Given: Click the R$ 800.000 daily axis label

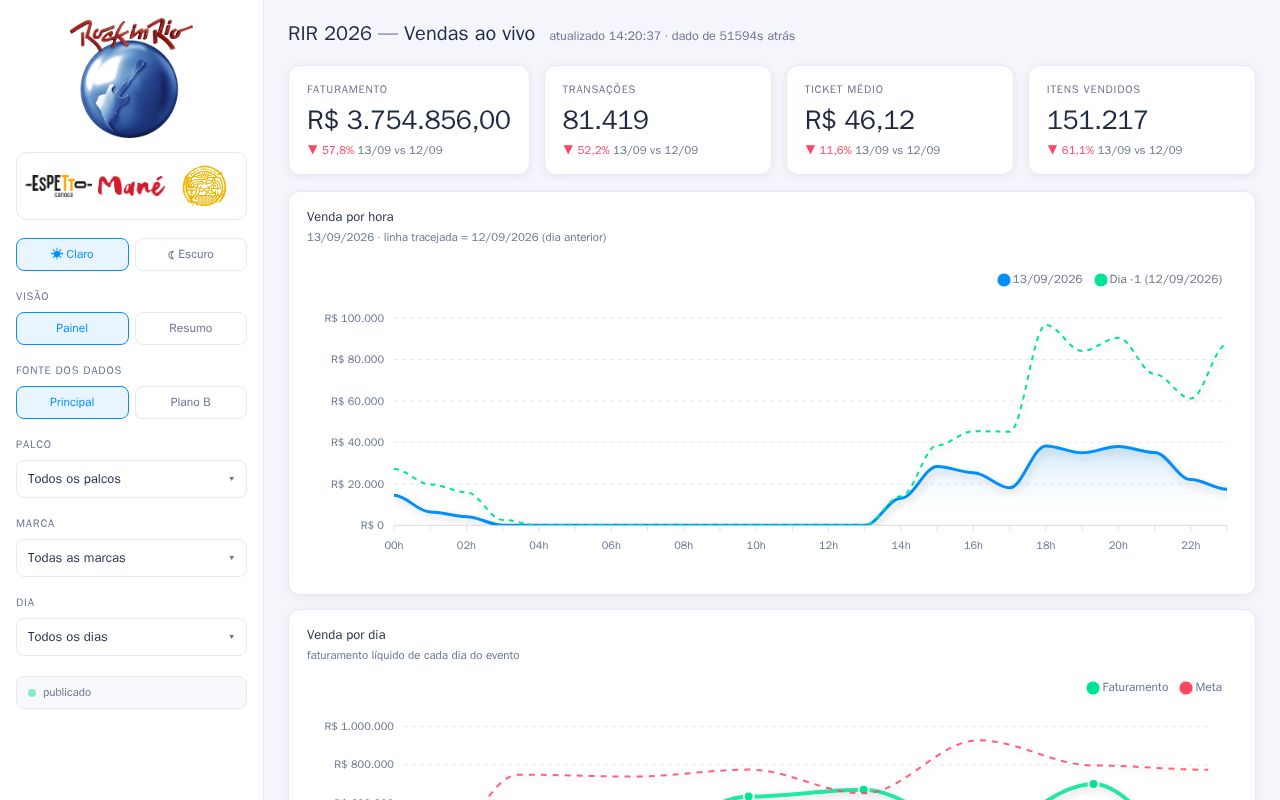Looking at the screenshot, I should (364, 765).
